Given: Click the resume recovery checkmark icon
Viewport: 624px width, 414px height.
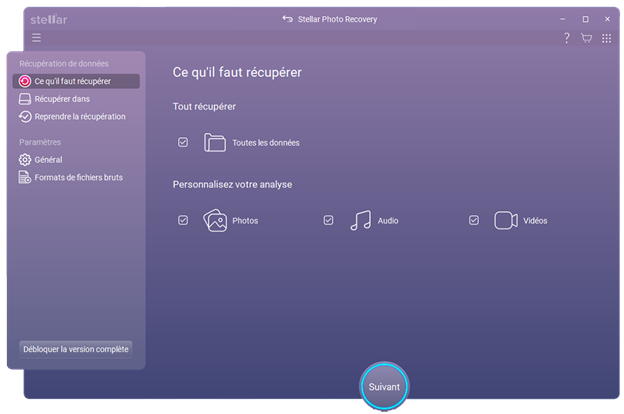Looking at the screenshot, I should (x=25, y=117).
